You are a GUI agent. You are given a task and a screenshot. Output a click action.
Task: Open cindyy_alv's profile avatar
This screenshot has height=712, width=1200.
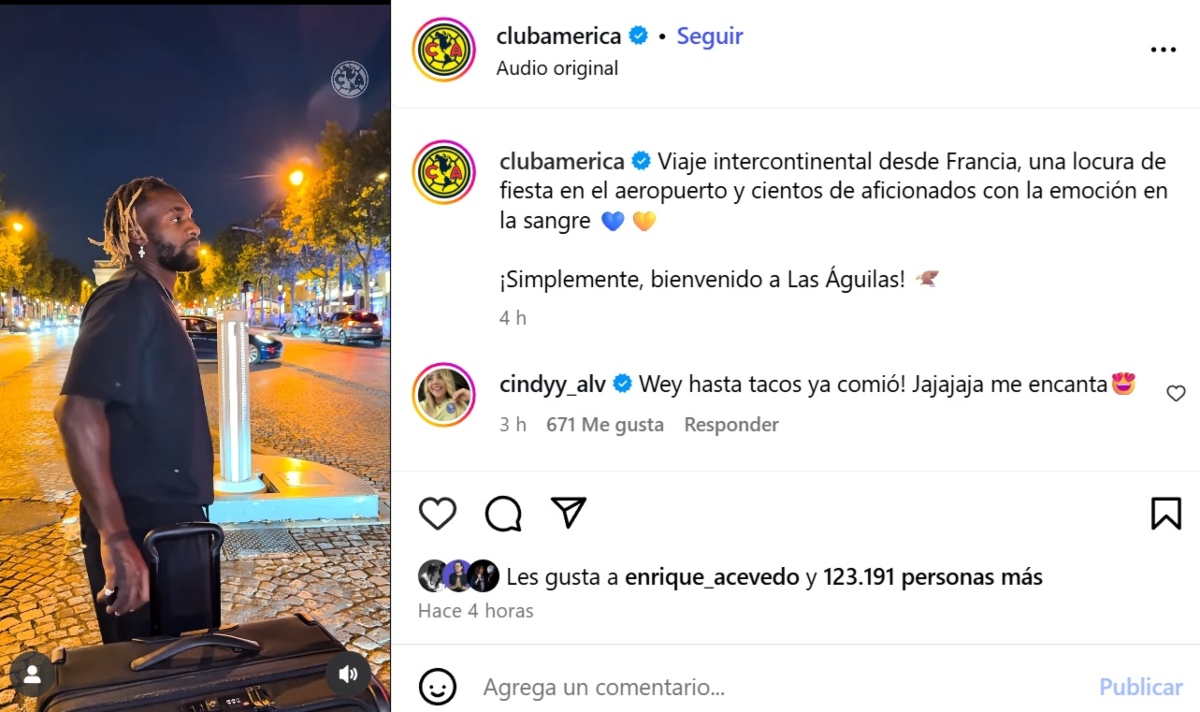[x=443, y=394]
